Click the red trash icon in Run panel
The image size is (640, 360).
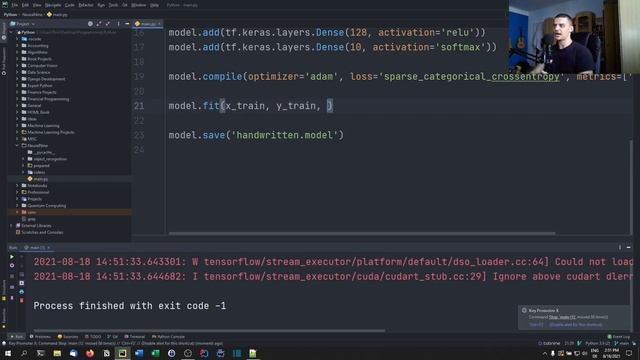coord(22,300)
